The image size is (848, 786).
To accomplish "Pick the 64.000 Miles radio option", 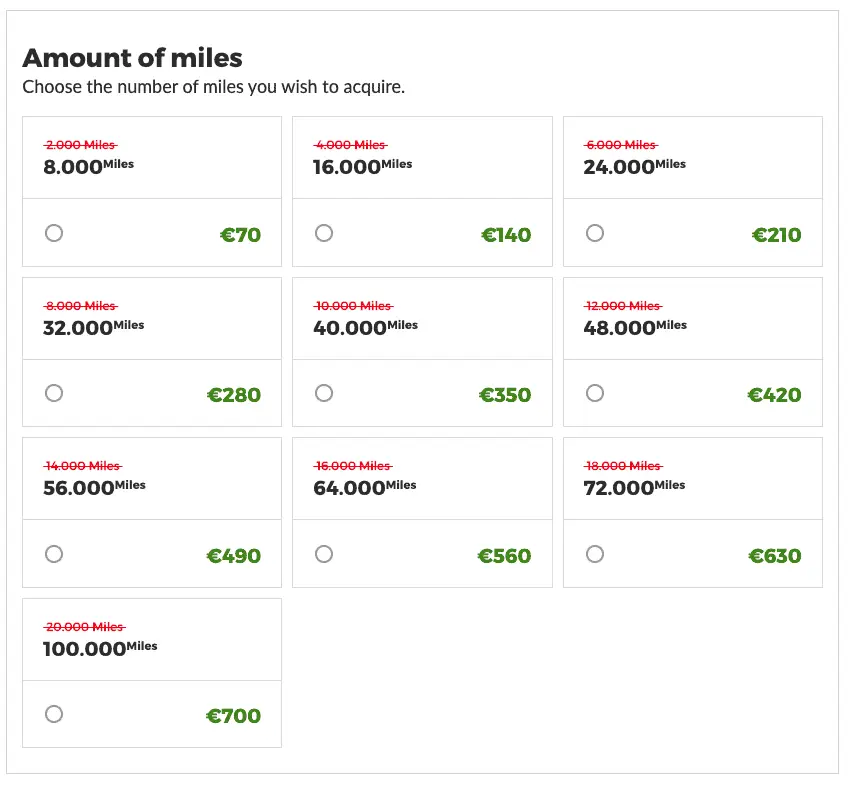I will point(324,554).
